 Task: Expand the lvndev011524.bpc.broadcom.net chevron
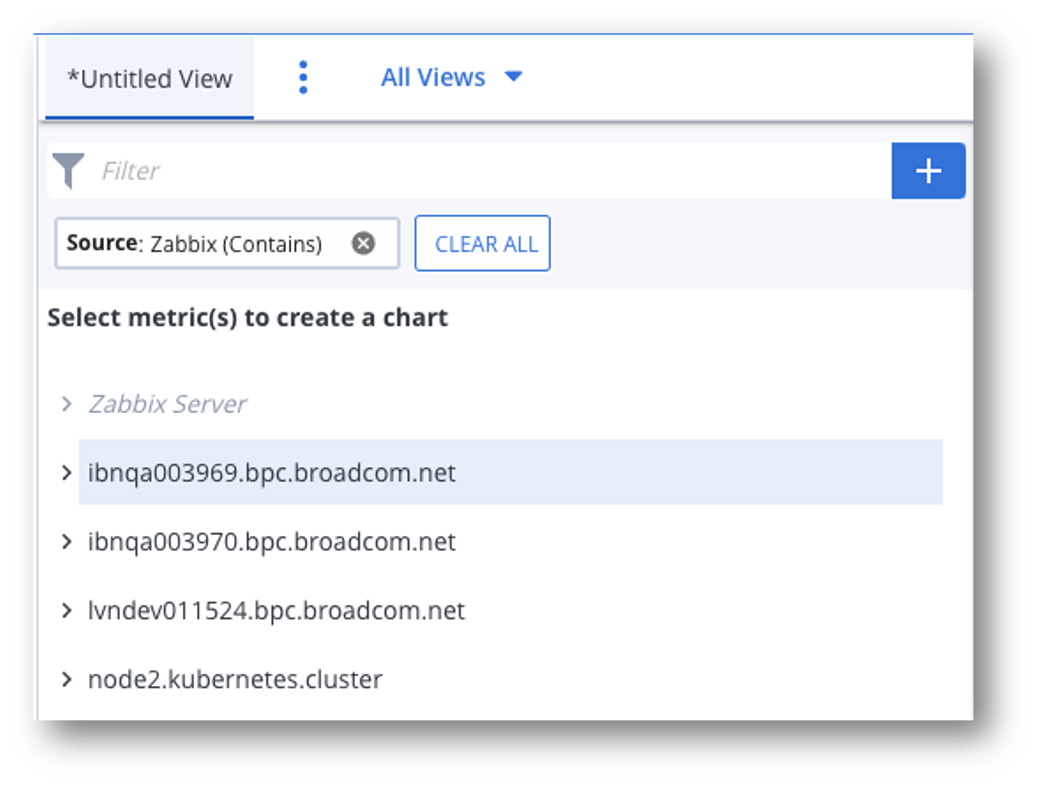[x=67, y=611]
